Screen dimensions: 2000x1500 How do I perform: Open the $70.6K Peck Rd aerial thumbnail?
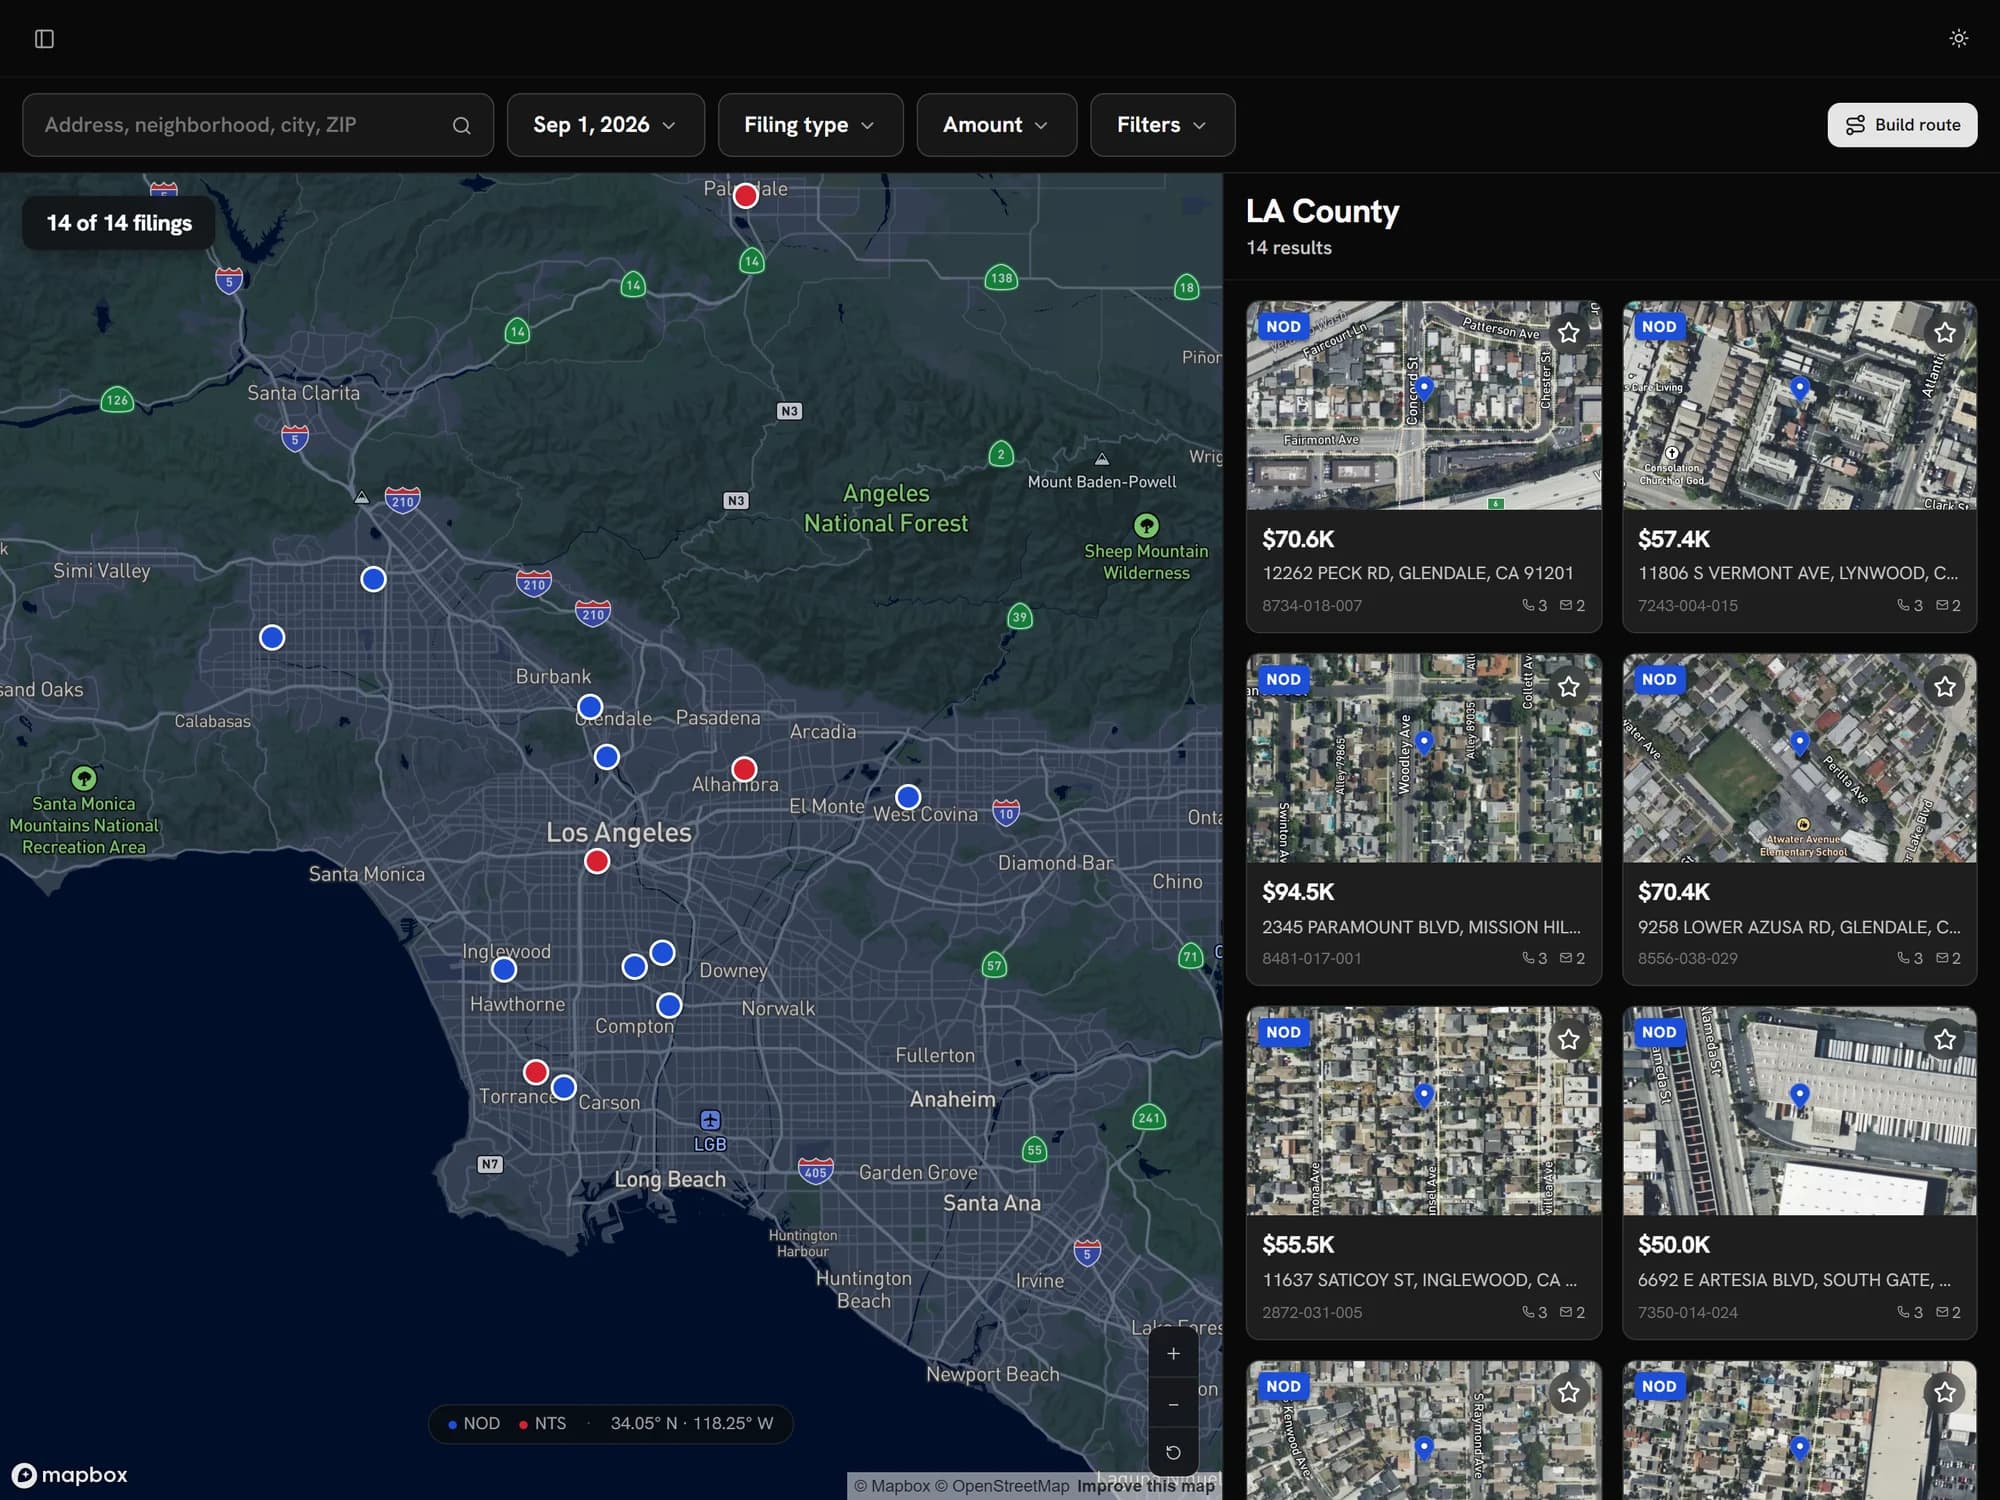1424,406
